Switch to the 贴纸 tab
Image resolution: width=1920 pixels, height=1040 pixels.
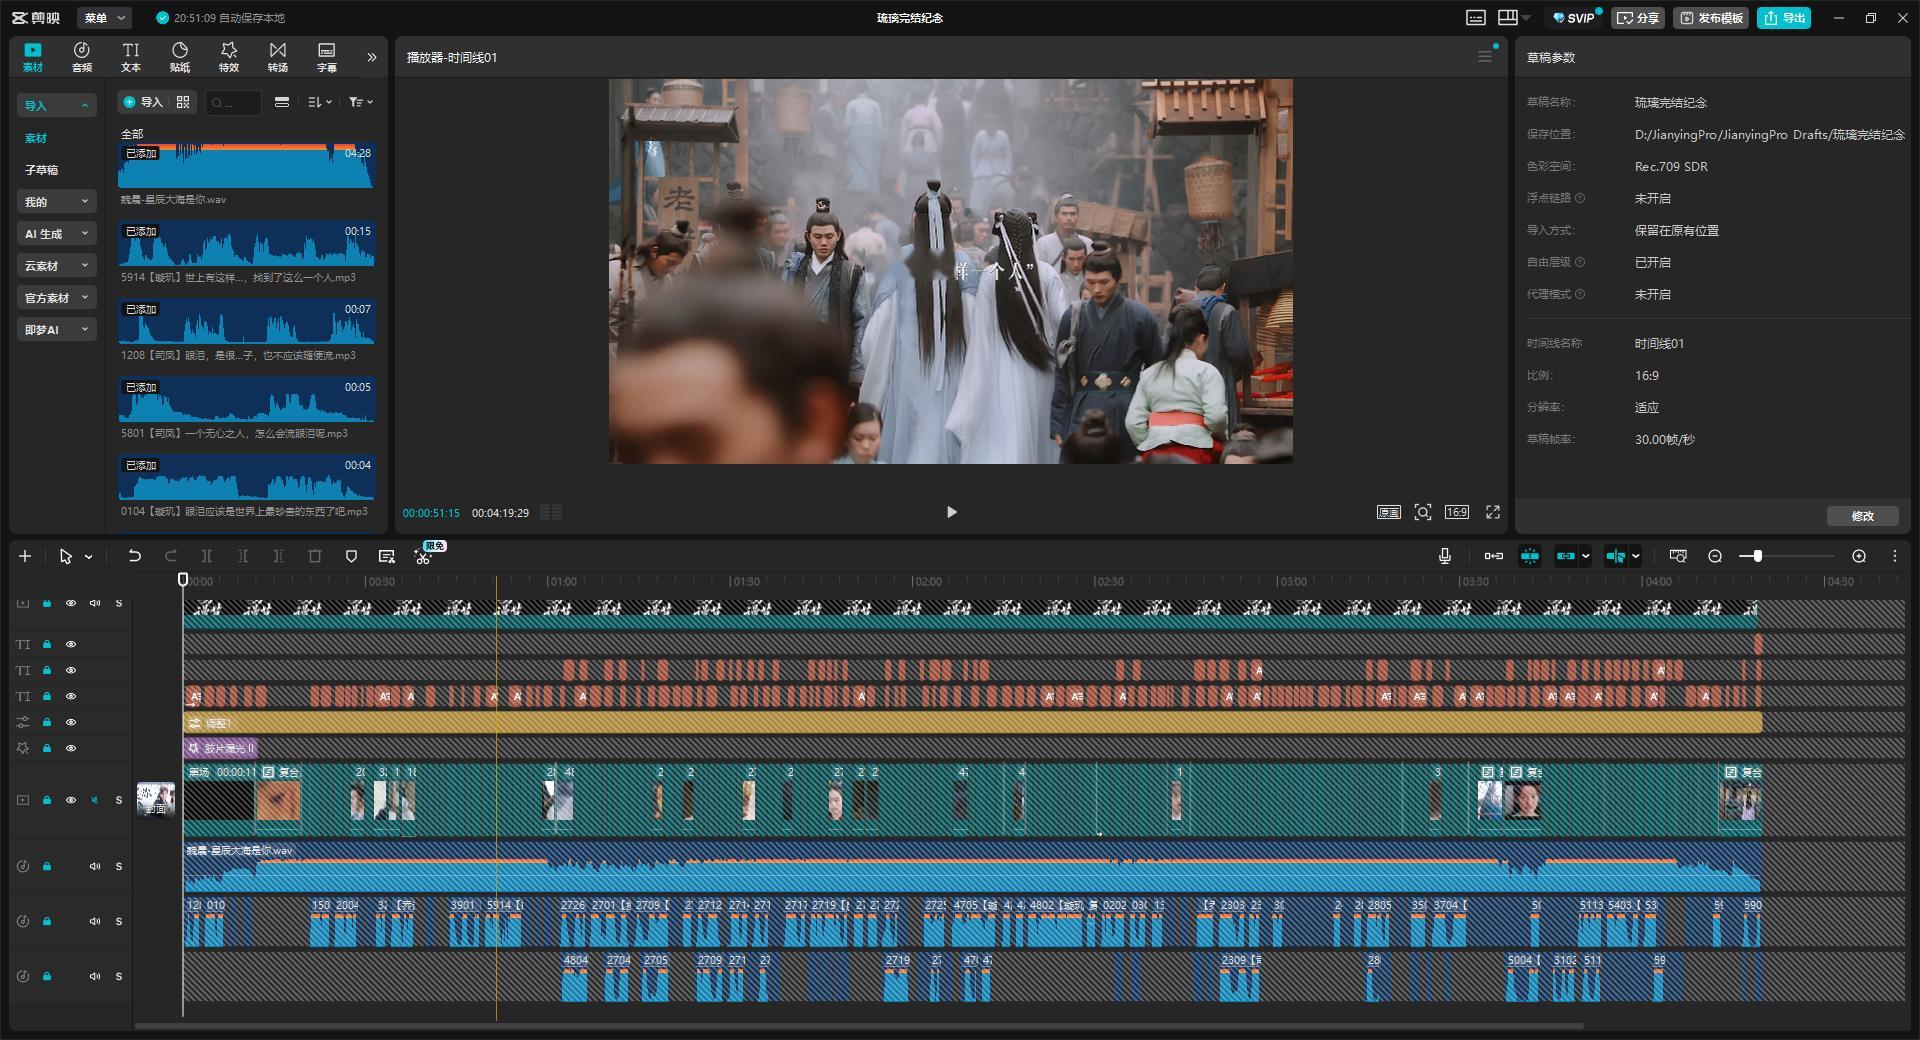point(180,57)
